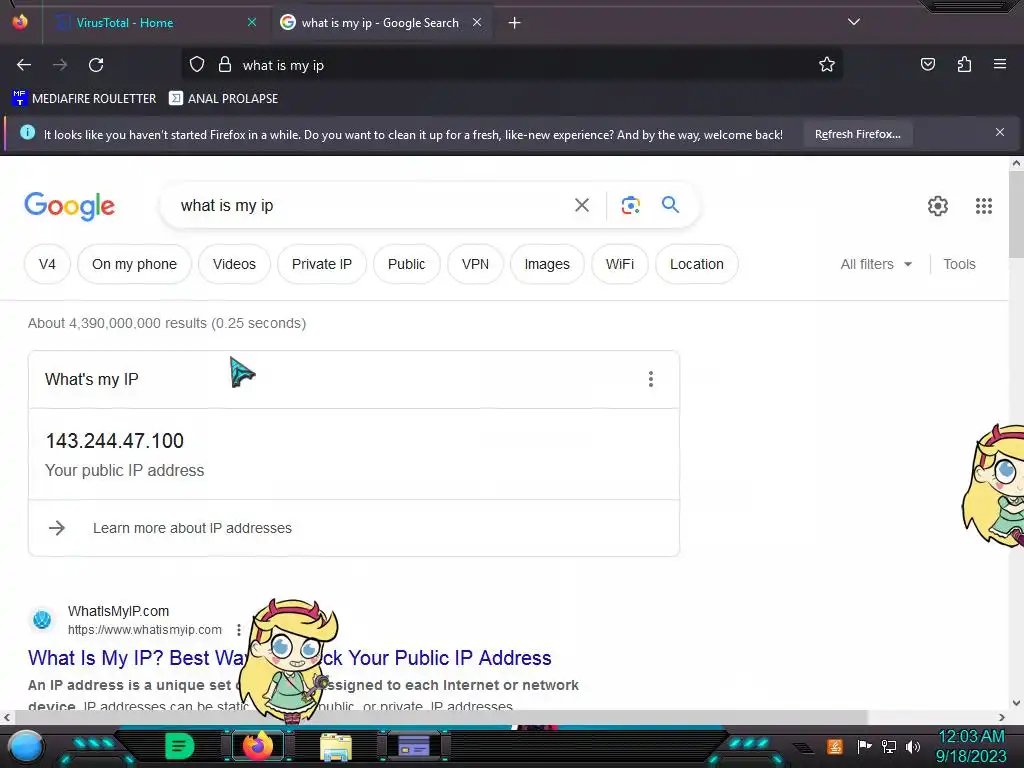Open the list all tabs chevron
Image resolution: width=1024 pixels, height=768 pixels.
854,22
